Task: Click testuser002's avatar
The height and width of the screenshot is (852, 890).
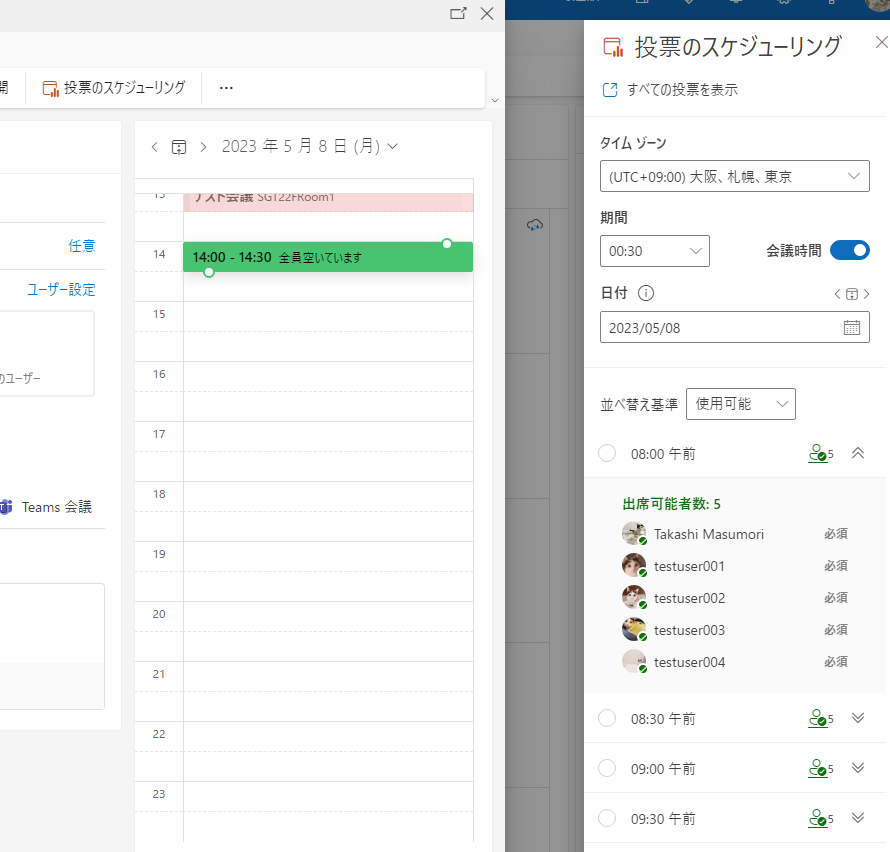Action: (634, 597)
